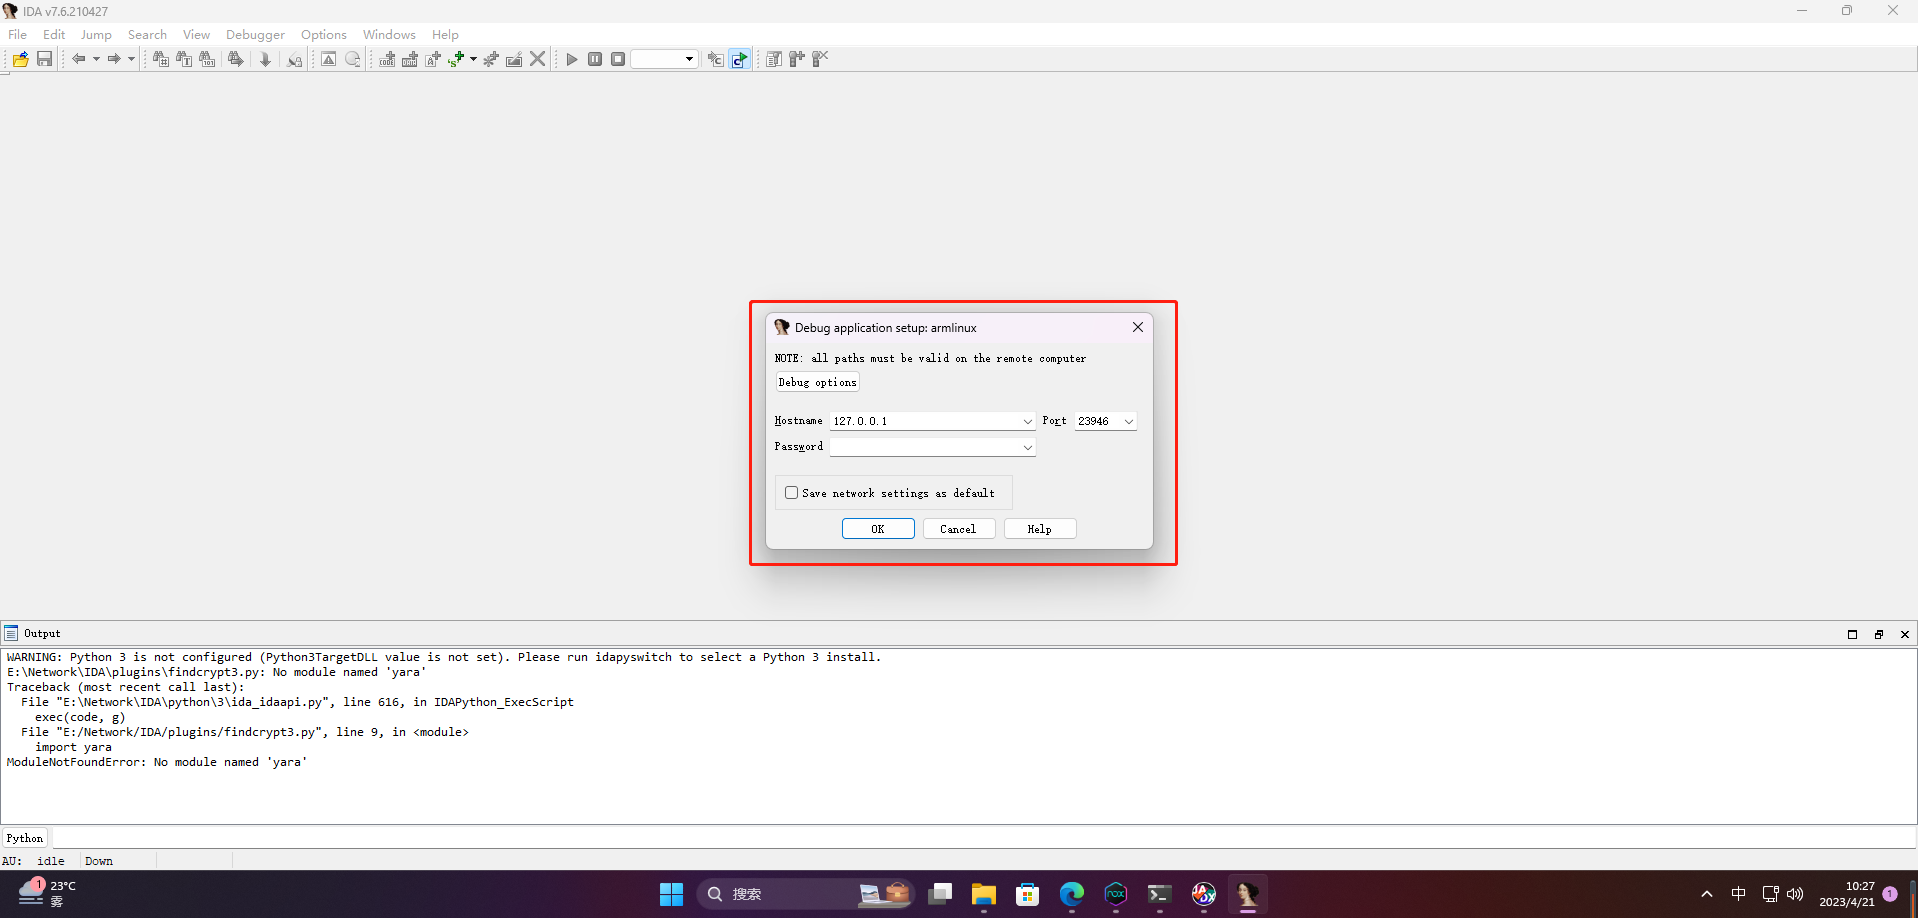
Task: Click the locked highlight toolbar icon
Action: [x=294, y=59]
